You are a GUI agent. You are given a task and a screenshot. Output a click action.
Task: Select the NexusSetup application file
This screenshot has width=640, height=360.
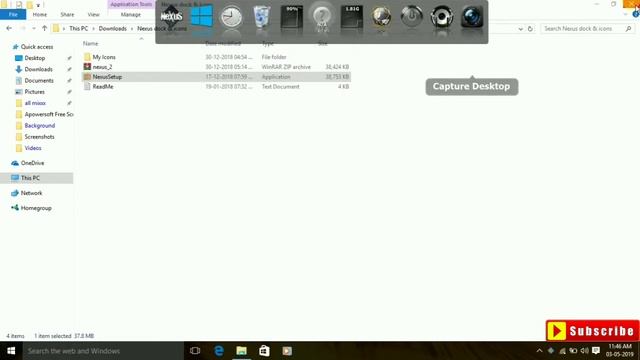coord(107,77)
